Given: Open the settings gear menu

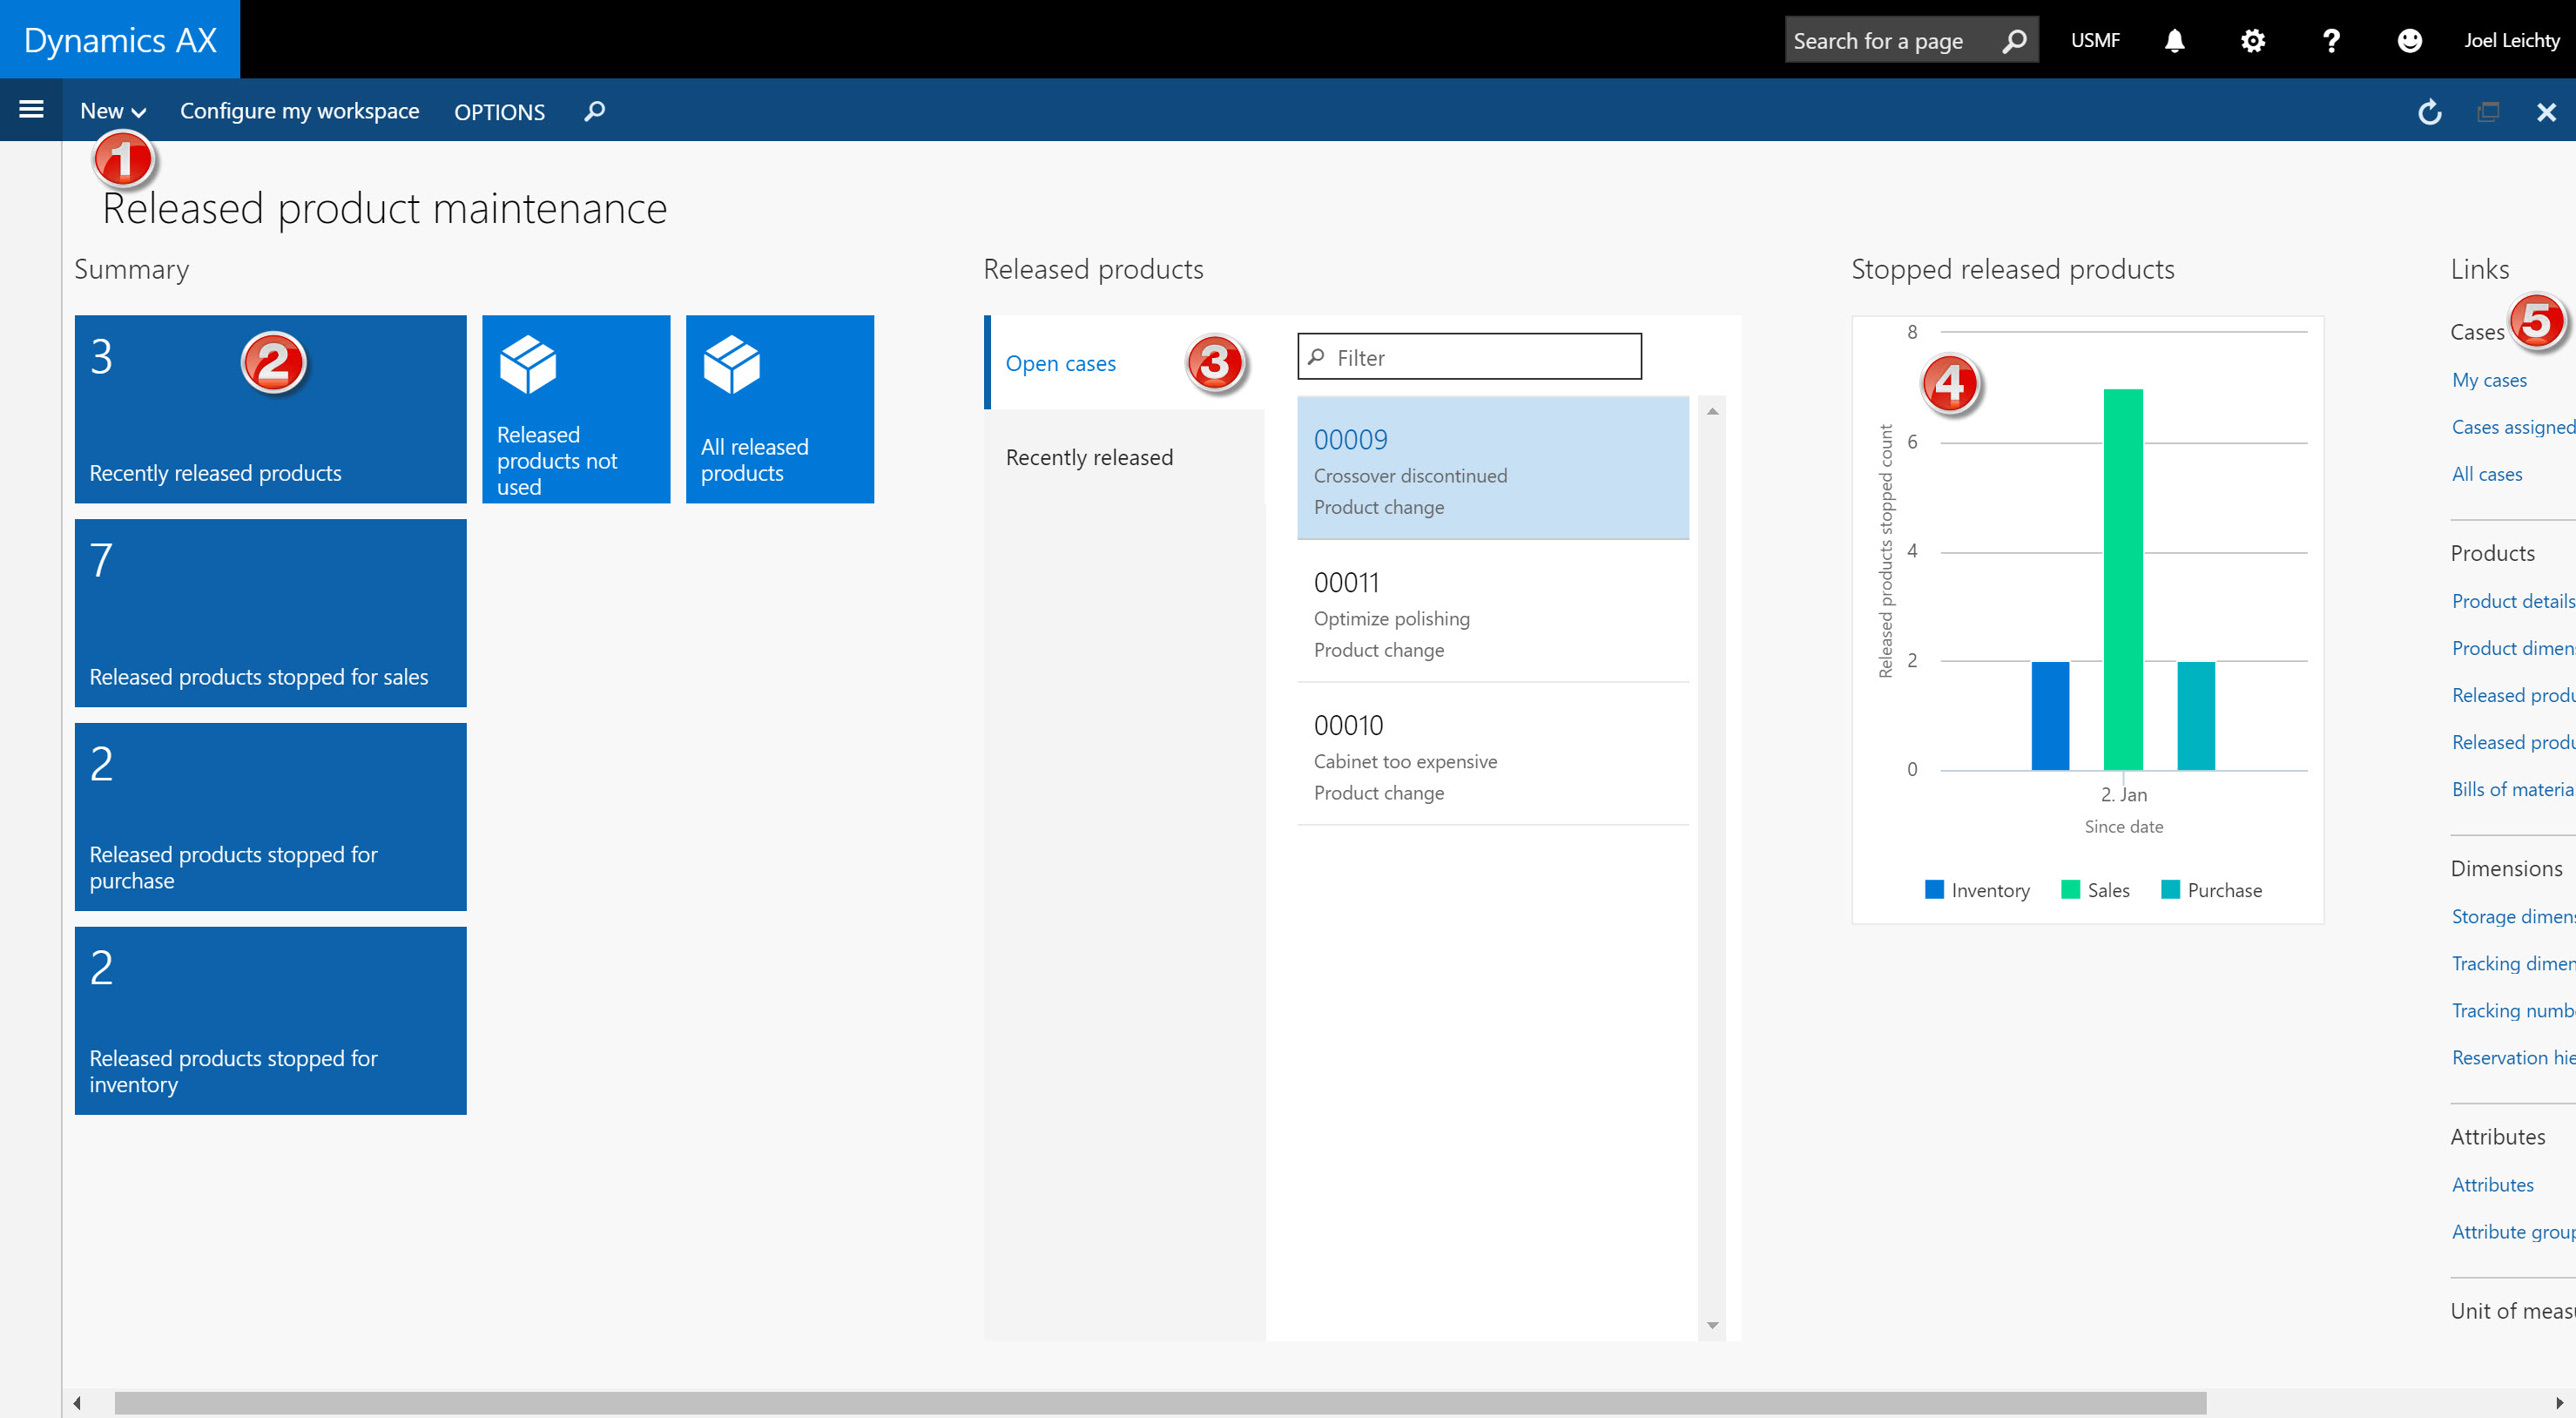Looking at the screenshot, I should coord(2252,40).
